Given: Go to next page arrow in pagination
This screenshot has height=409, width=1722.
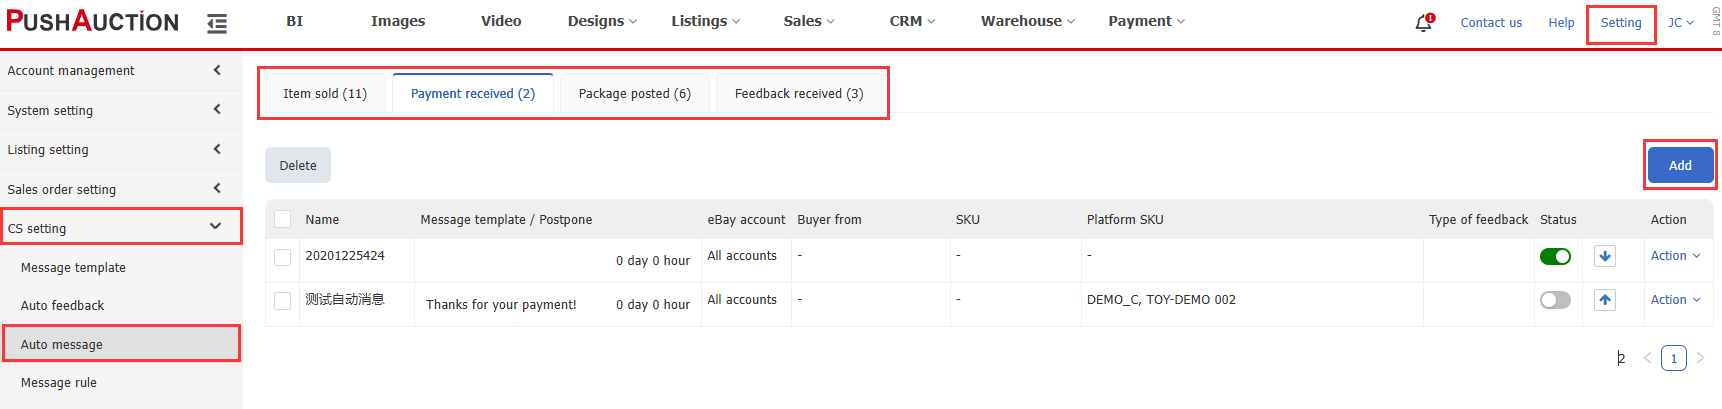Looking at the screenshot, I should pyautogui.click(x=1700, y=358).
